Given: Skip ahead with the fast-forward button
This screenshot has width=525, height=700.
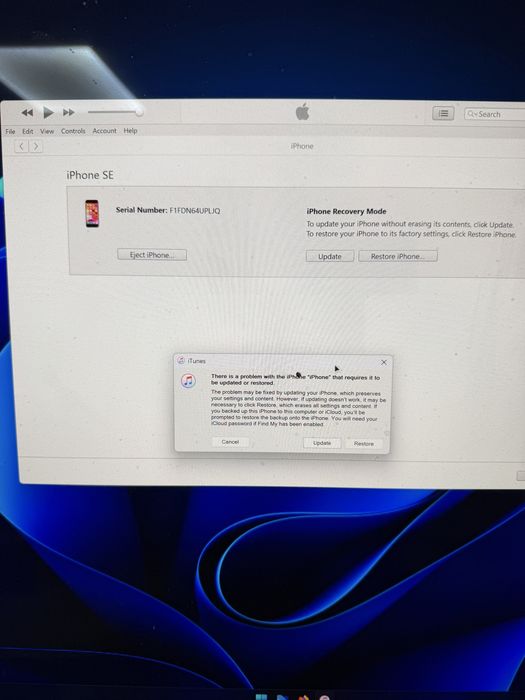Looking at the screenshot, I should (68, 112).
